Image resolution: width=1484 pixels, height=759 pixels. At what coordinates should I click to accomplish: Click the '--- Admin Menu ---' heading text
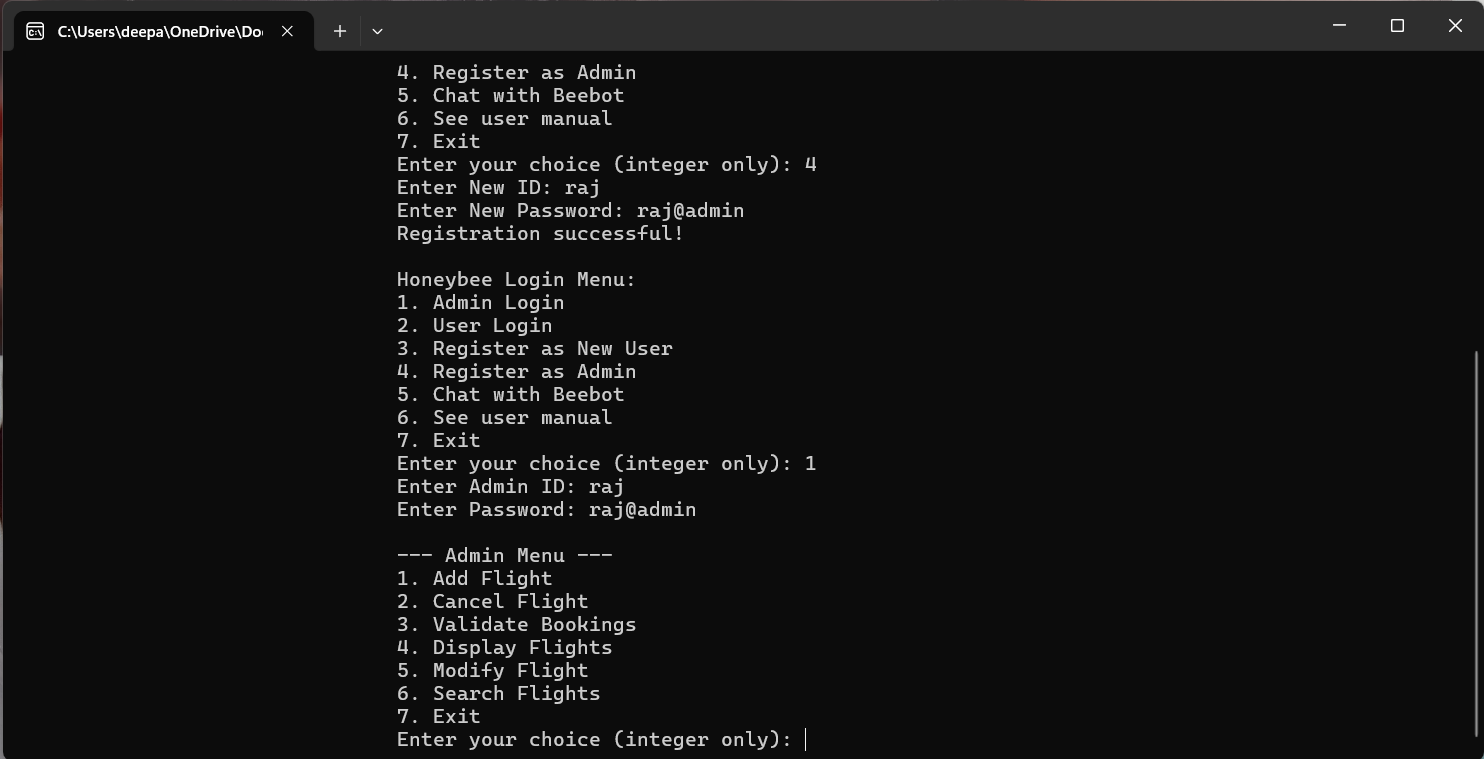coord(504,555)
